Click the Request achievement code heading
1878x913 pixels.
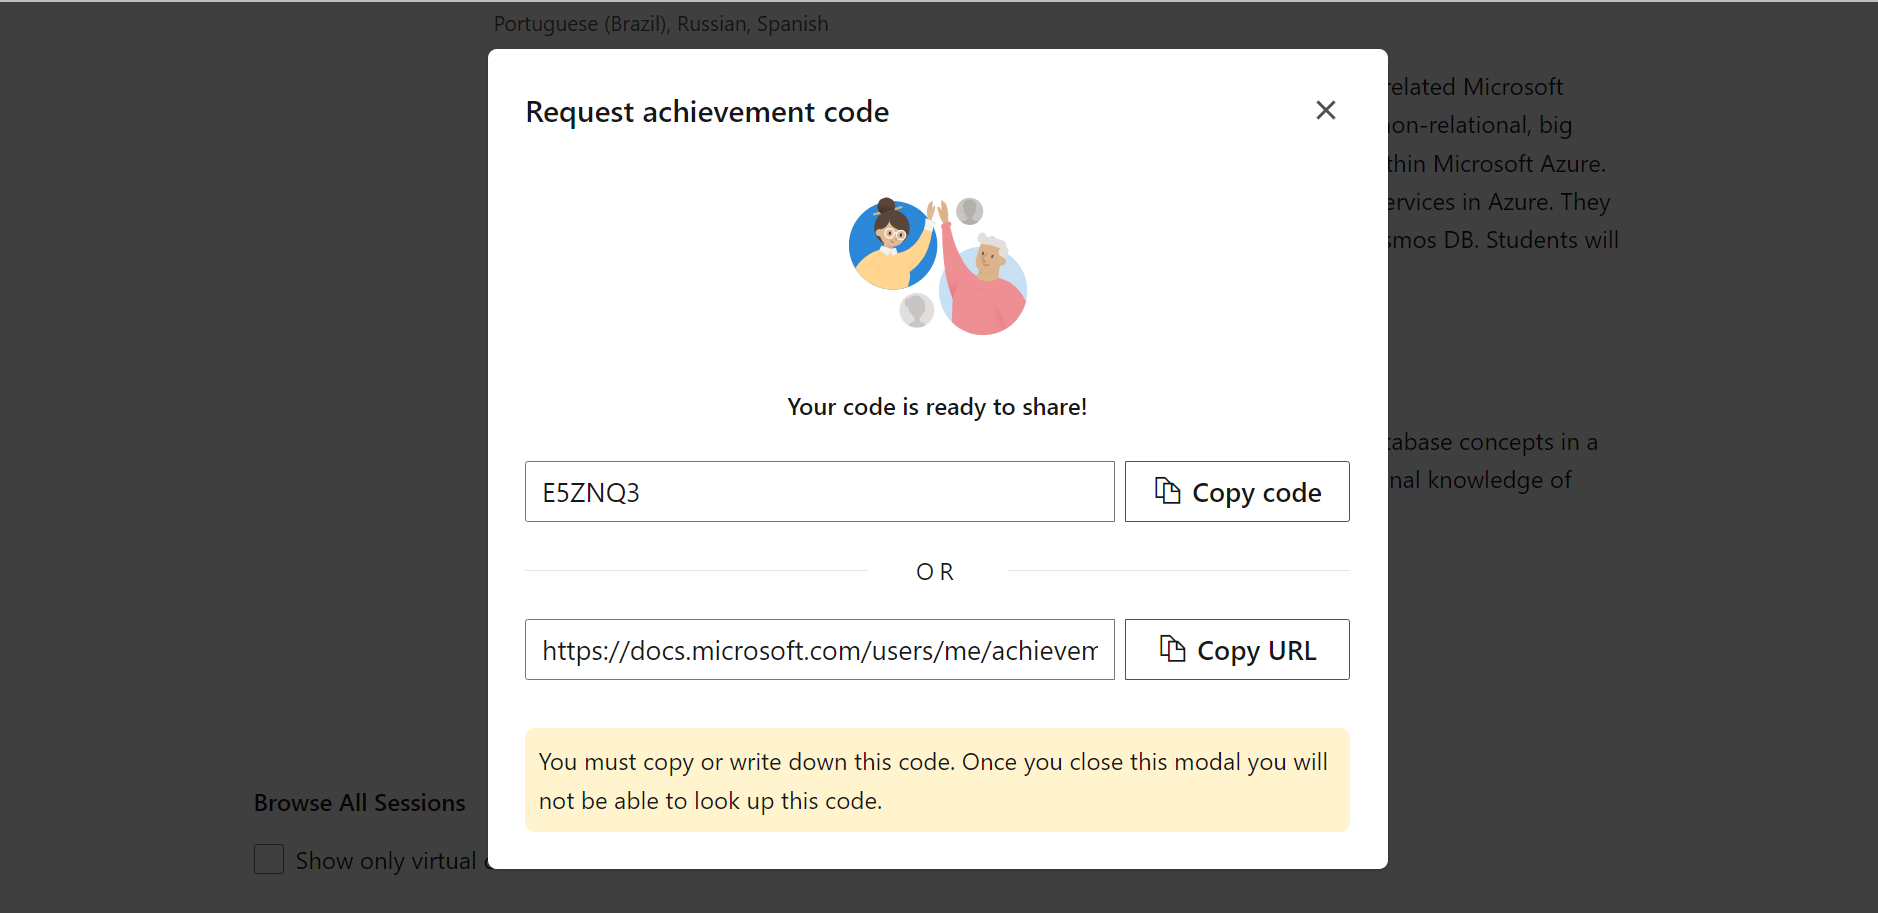(707, 112)
